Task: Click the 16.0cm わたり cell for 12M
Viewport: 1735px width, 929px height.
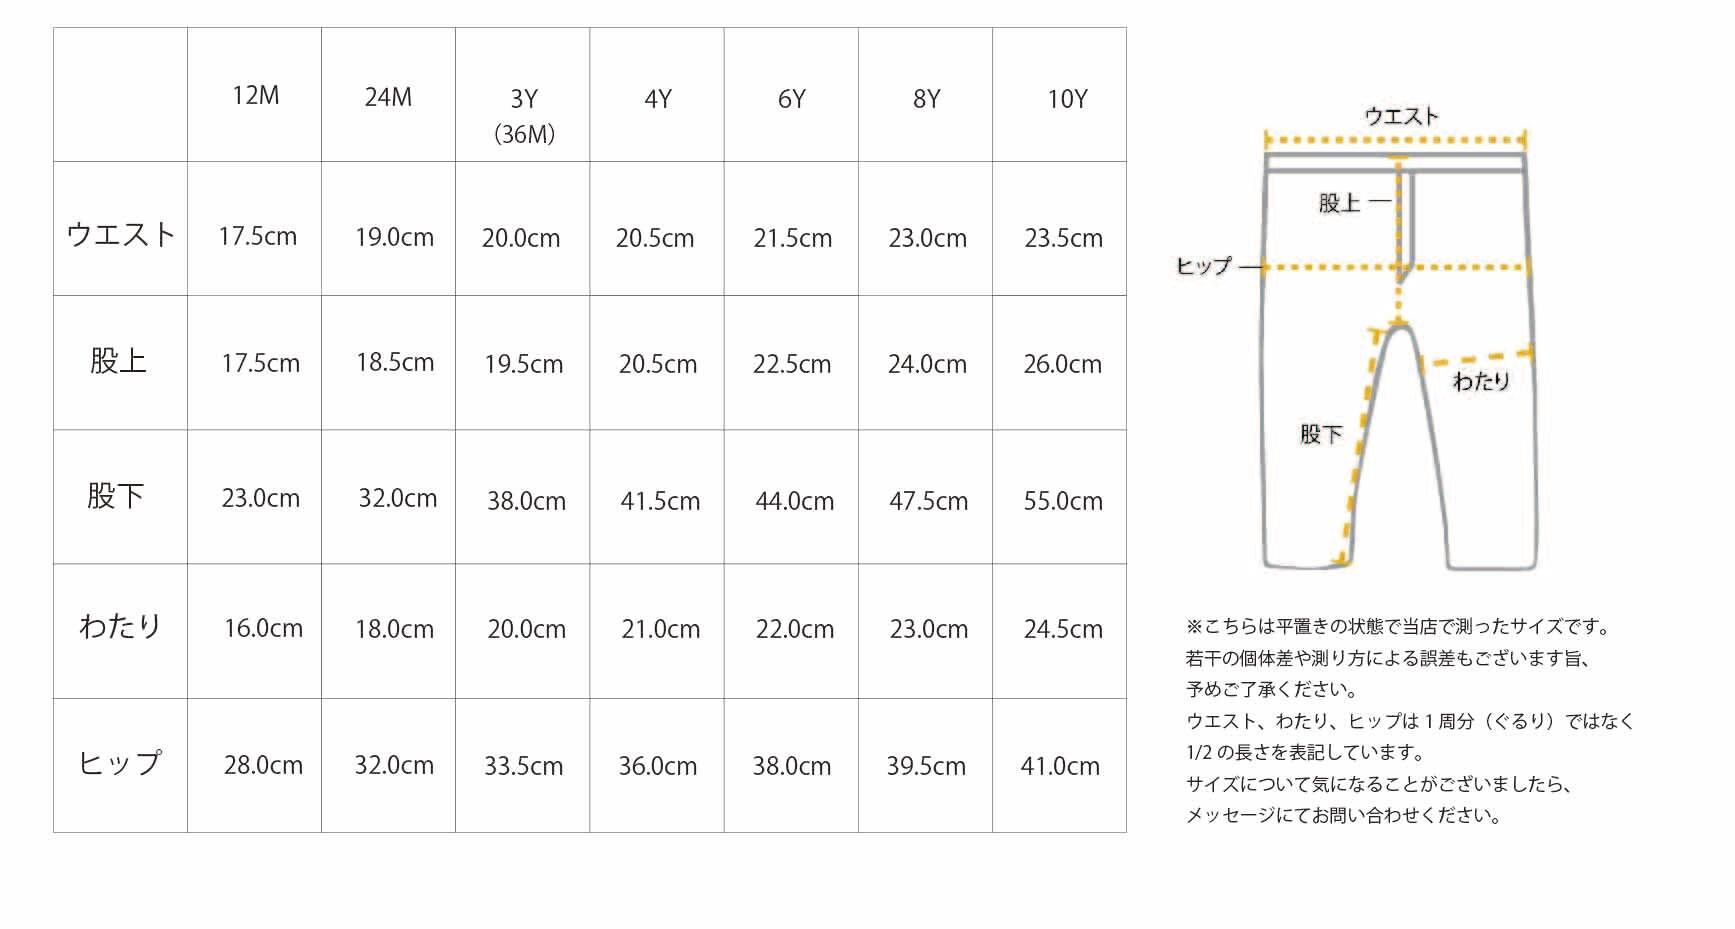Action: [263, 629]
